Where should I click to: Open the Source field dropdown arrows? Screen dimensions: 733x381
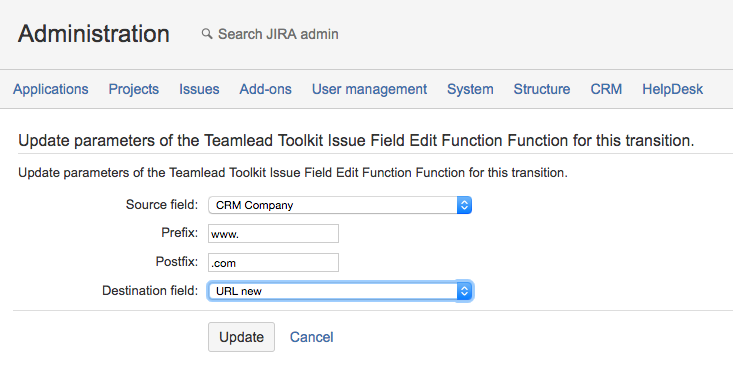(x=464, y=205)
